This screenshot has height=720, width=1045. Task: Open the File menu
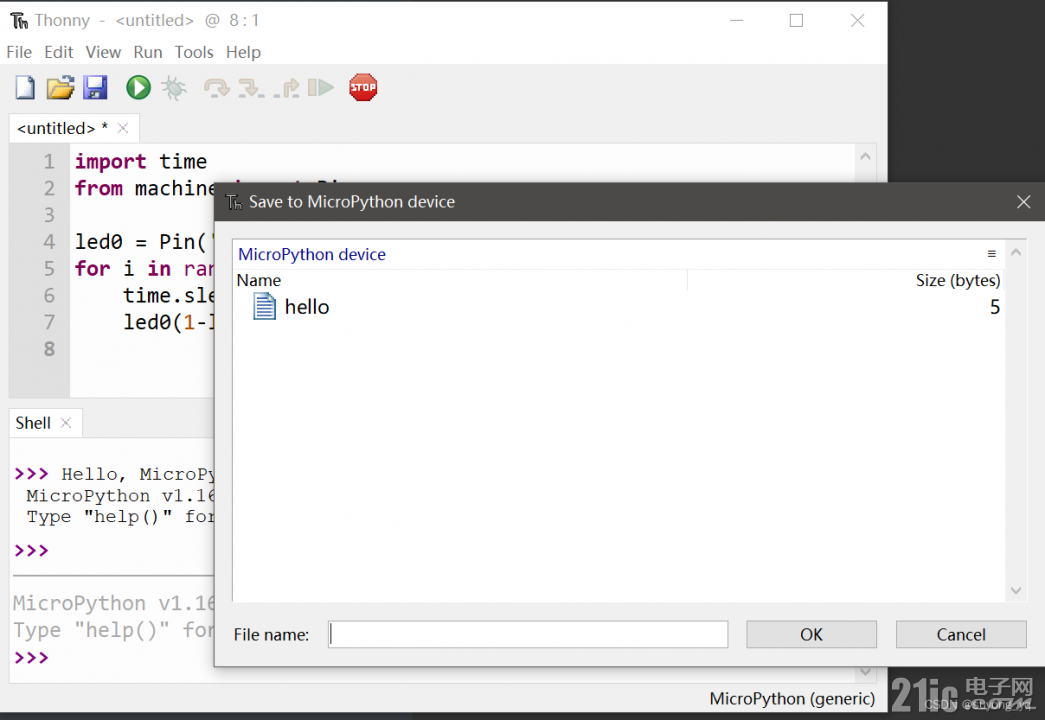(x=19, y=52)
